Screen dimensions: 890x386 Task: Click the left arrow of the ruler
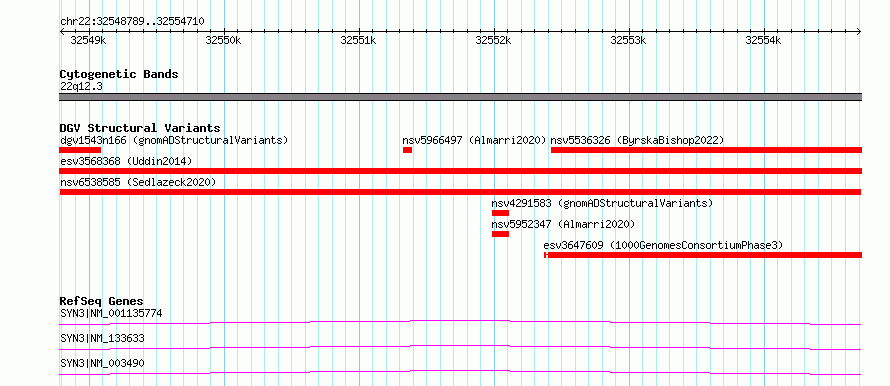[x=62, y=32]
